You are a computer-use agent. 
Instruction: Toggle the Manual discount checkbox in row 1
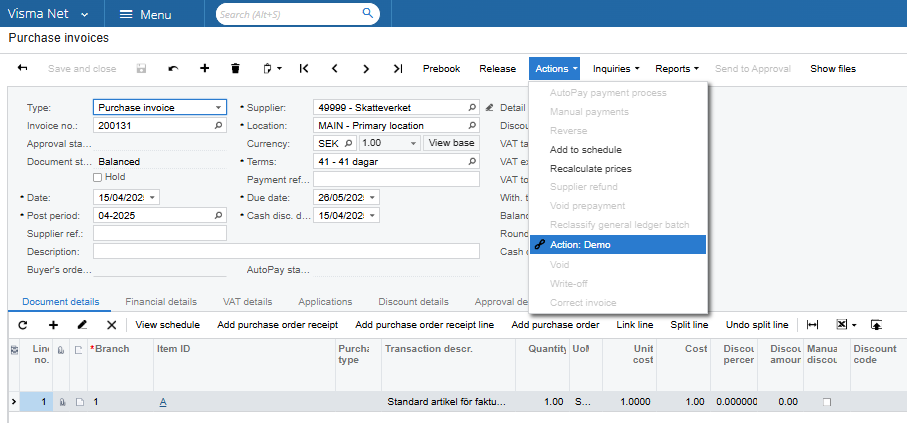pos(825,402)
